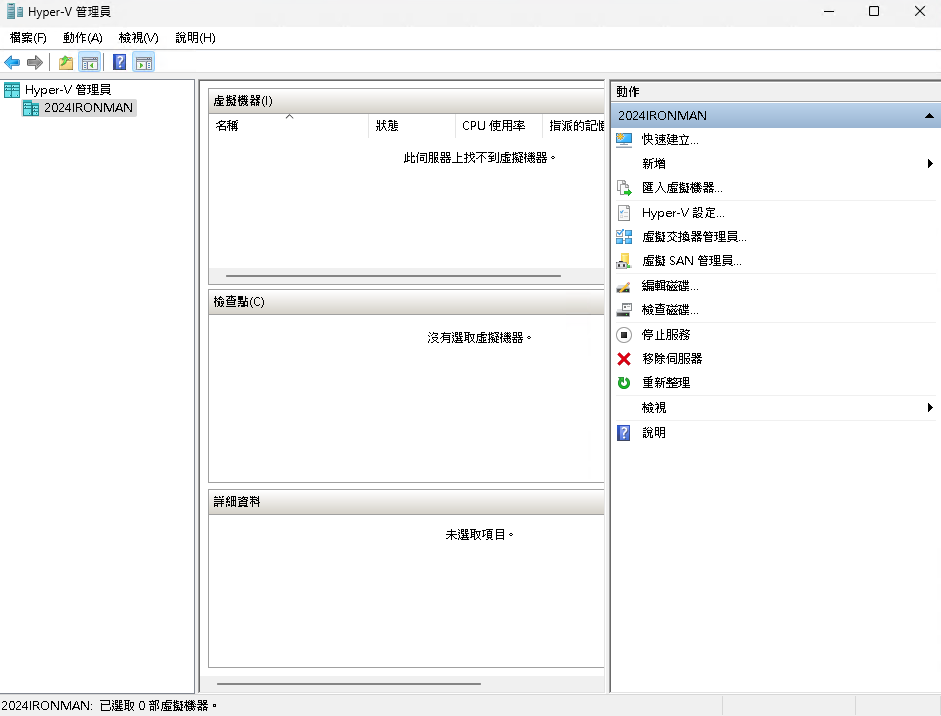The height and width of the screenshot is (716, 941).
Task: Click the 沒有選取虛擬機器 message
Action: tap(479, 338)
